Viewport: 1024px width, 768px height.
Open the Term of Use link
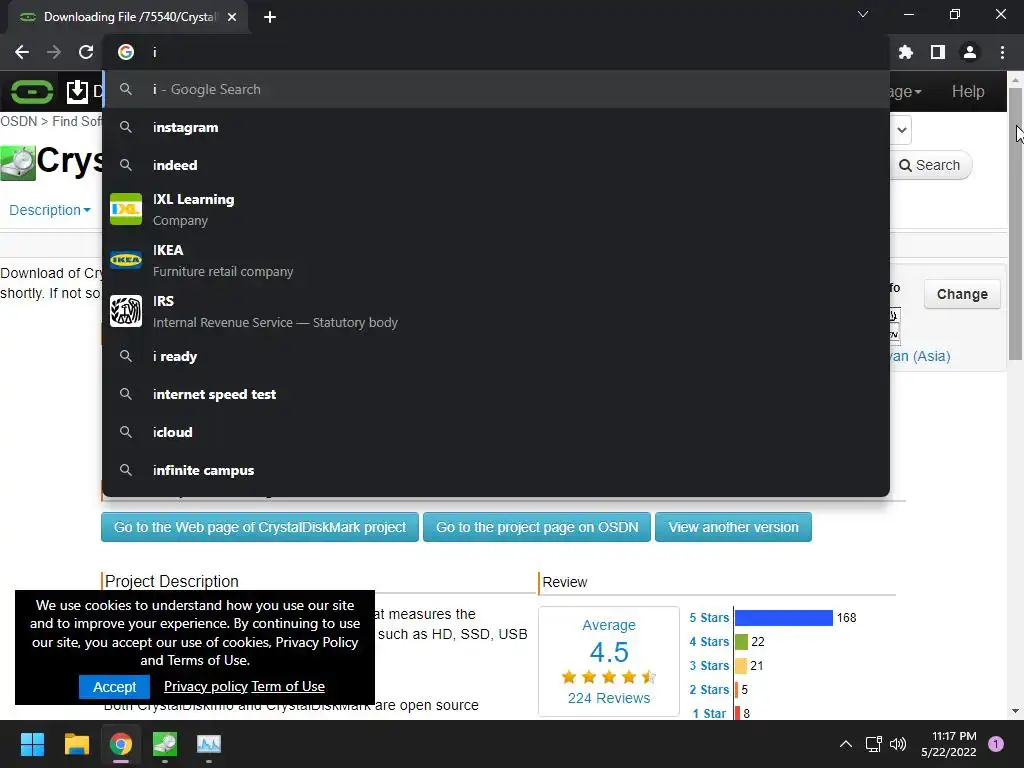tap(288, 686)
